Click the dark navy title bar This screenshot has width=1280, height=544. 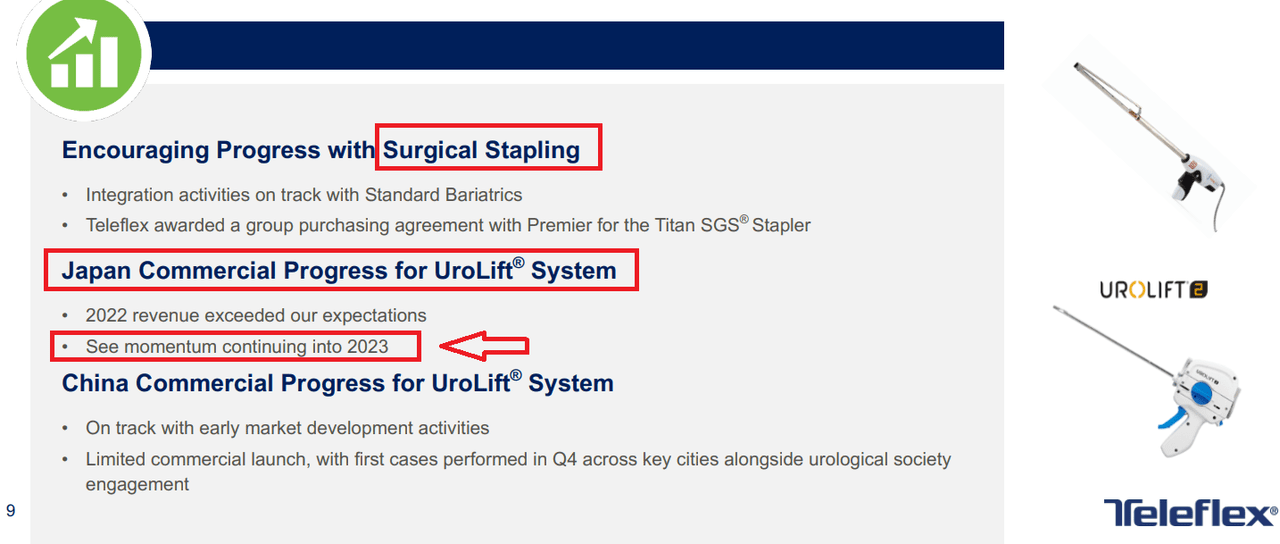(x=580, y=46)
